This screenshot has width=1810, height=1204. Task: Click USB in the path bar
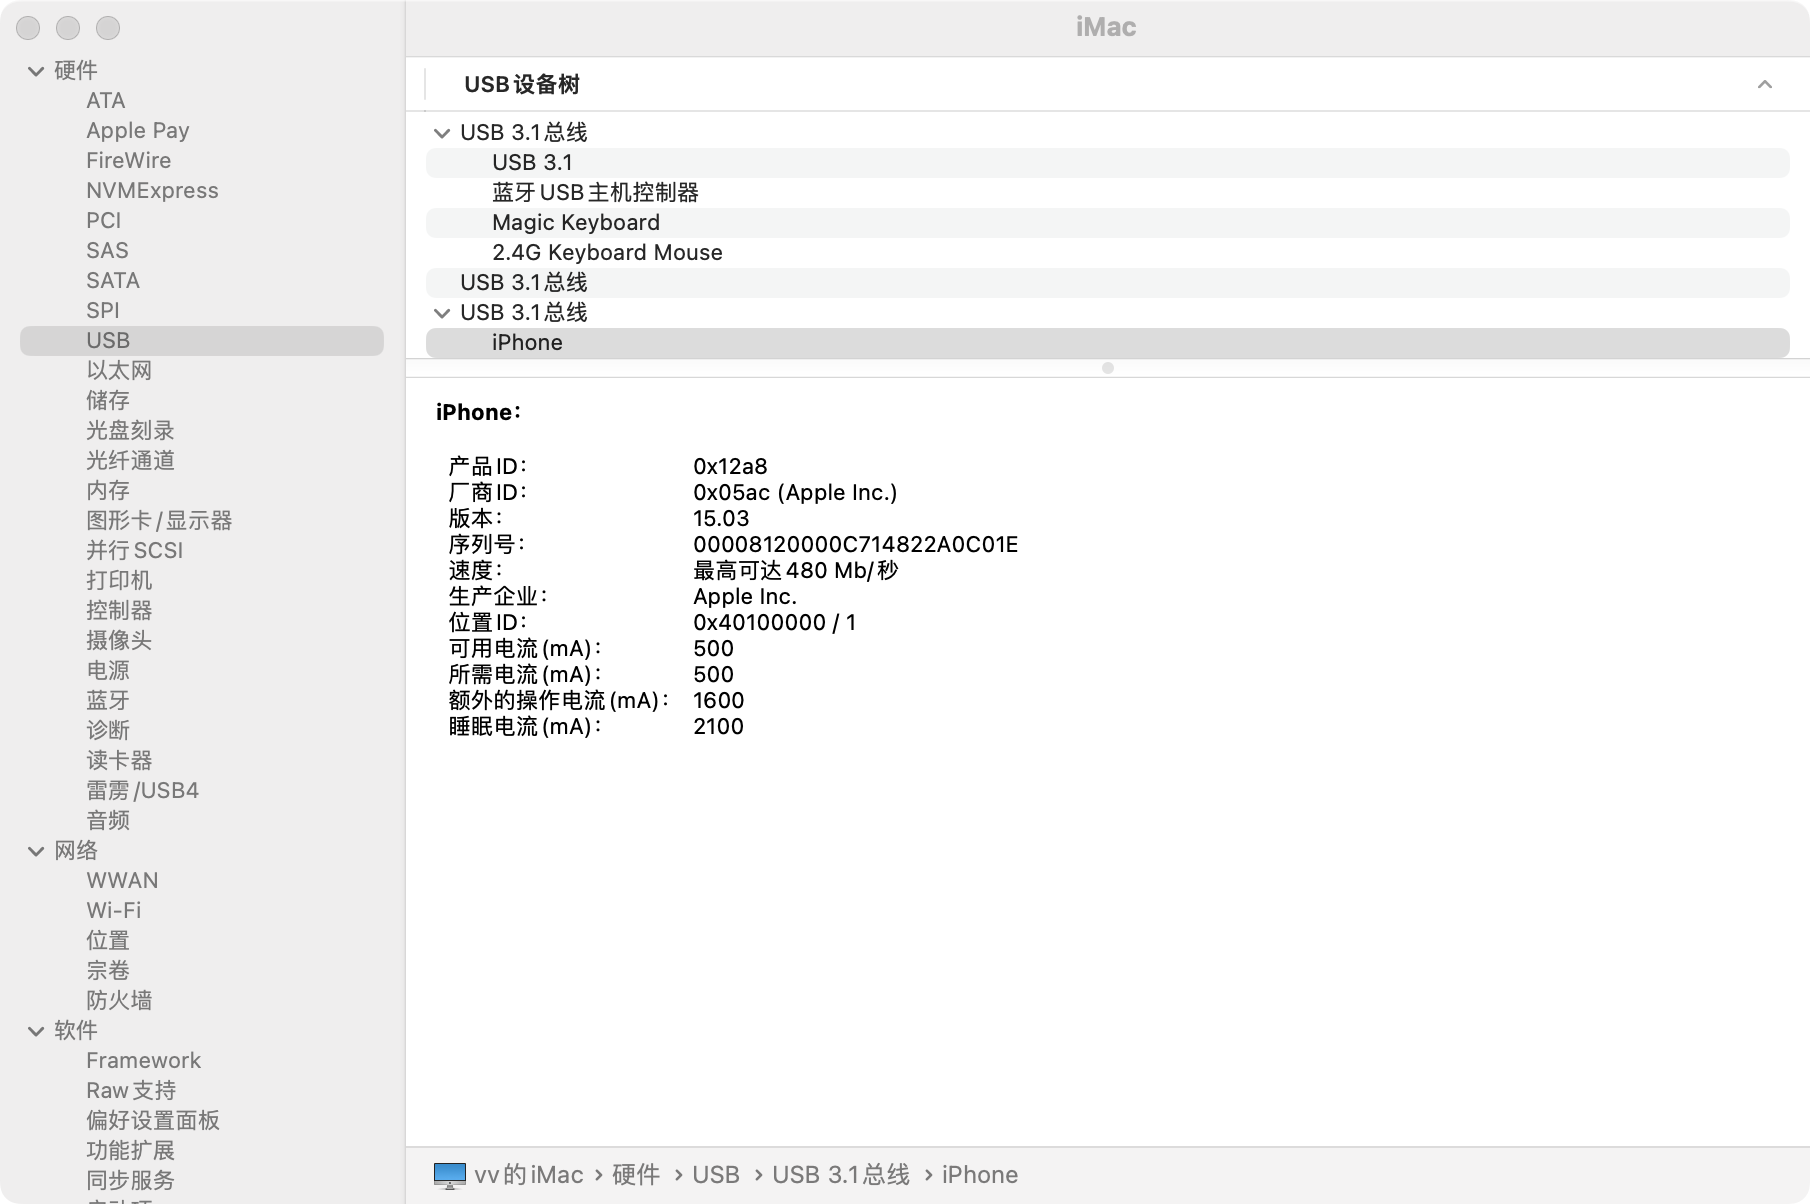click(716, 1175)
